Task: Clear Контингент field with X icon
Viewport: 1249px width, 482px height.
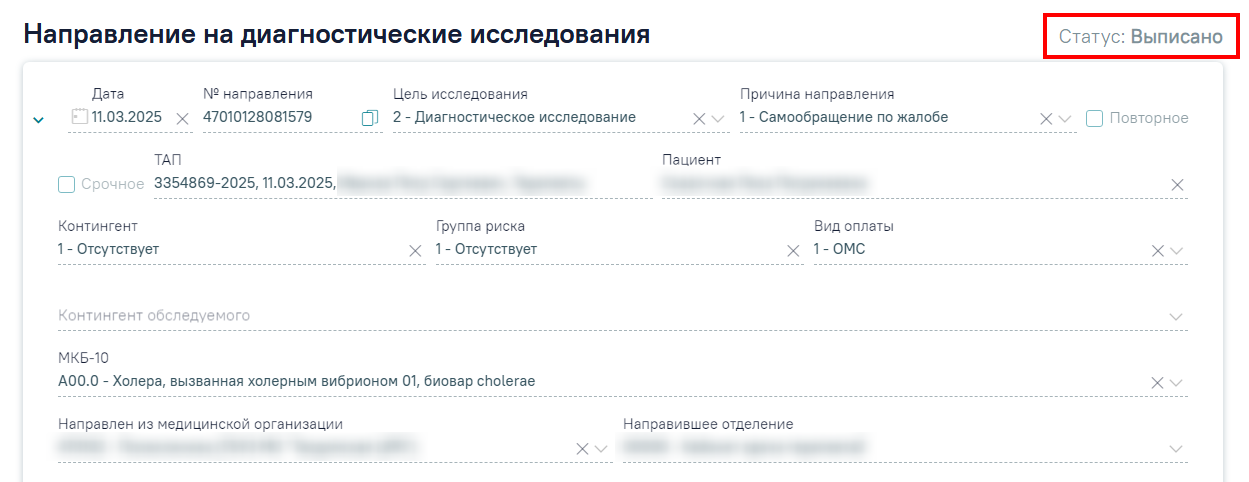Action: 416,251
